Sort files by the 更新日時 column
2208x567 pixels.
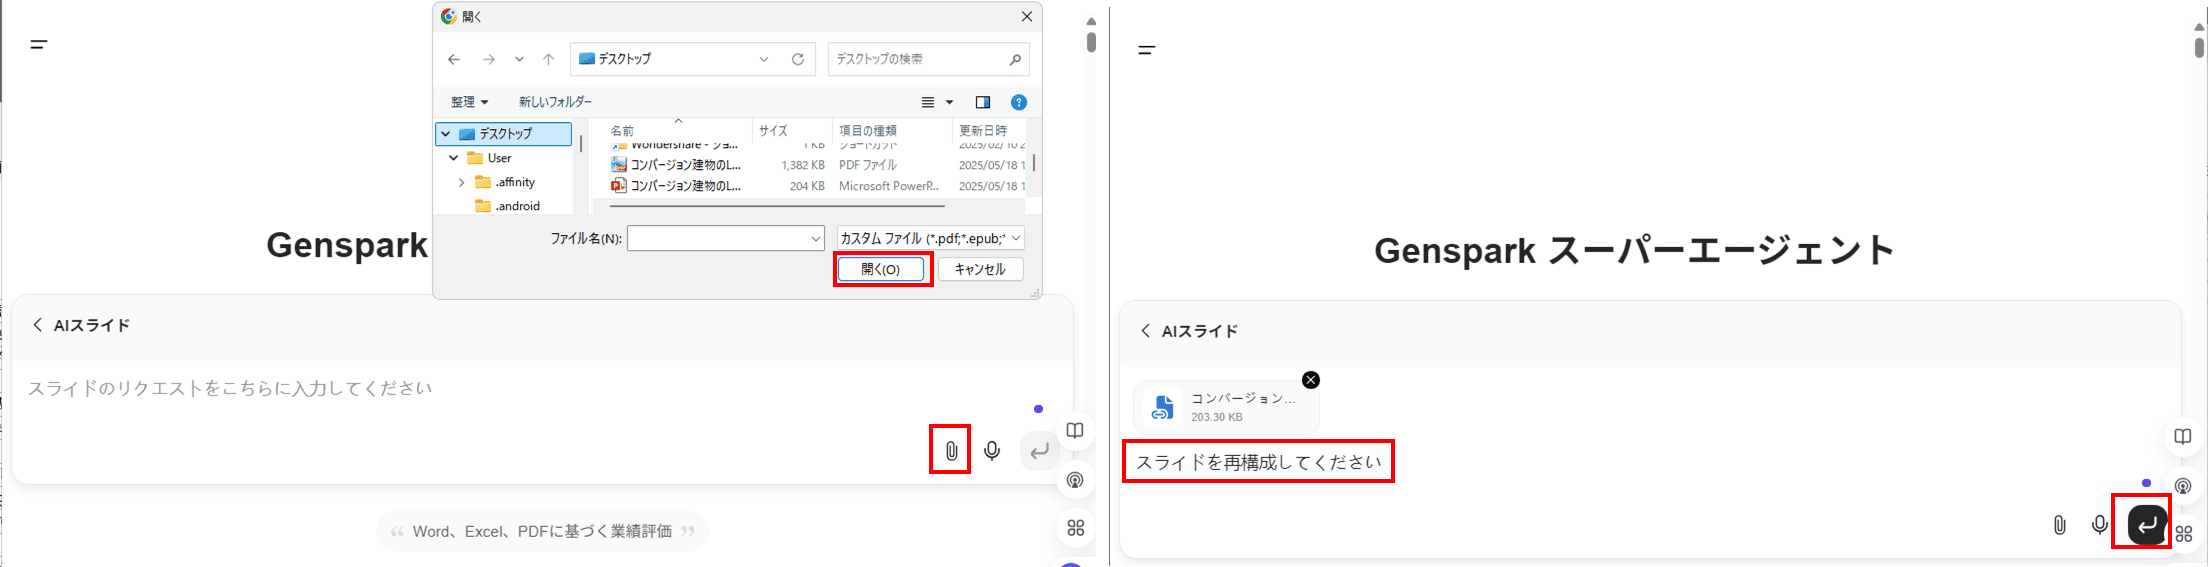point(983,131)
